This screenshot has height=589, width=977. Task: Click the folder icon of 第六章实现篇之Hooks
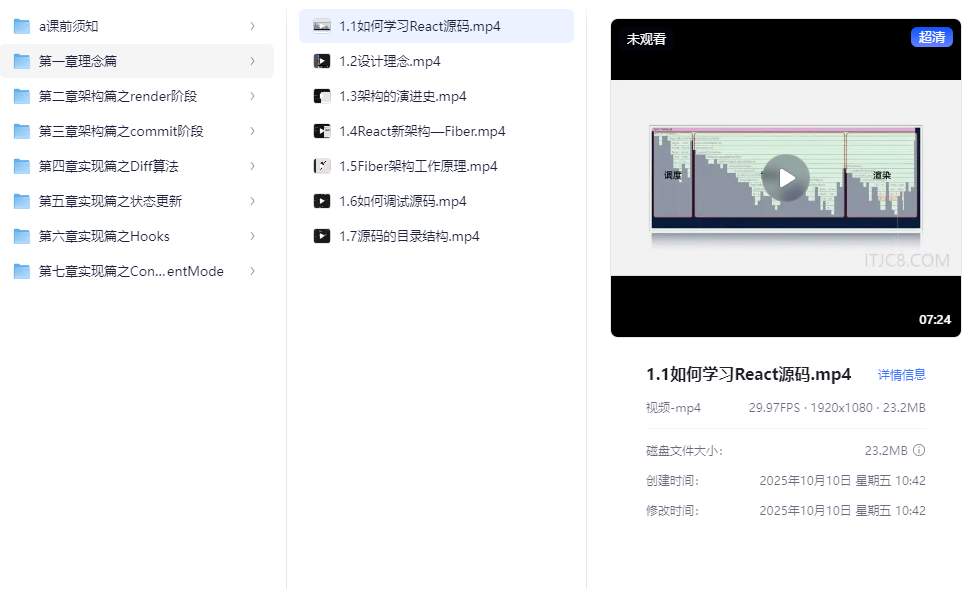coord(22,236)
